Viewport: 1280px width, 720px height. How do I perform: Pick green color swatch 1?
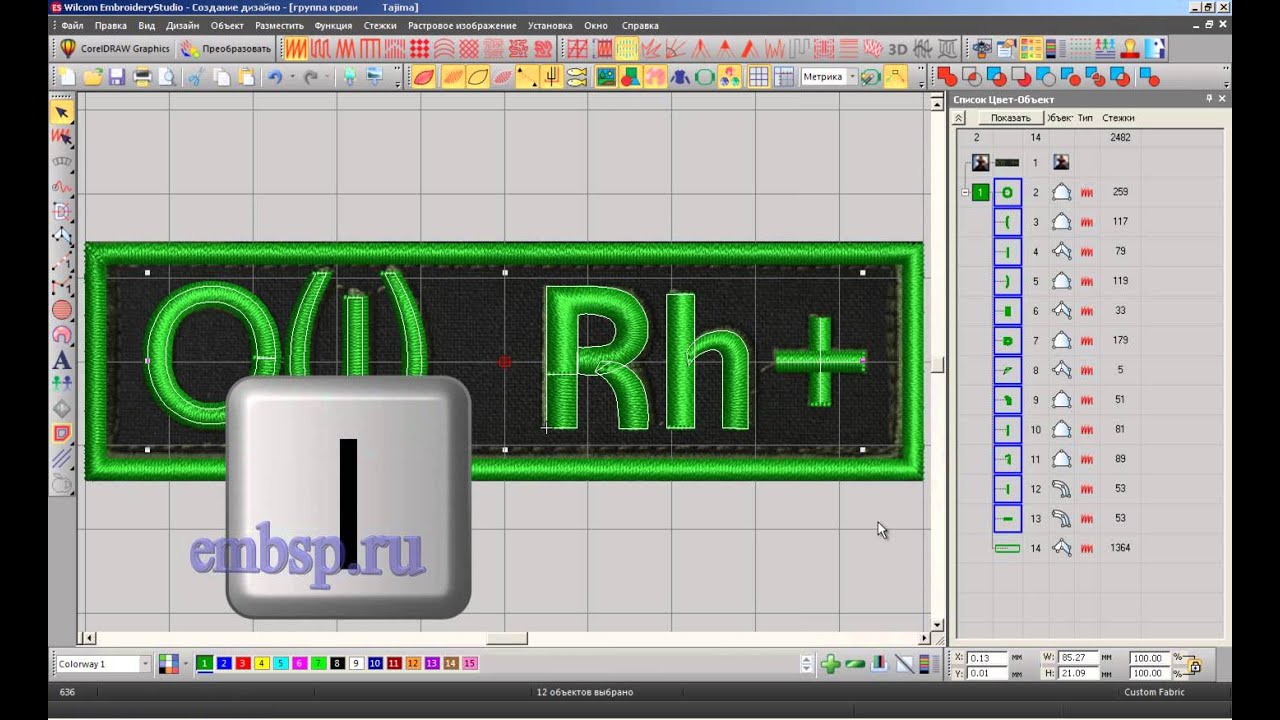click(x=204, y=664)
